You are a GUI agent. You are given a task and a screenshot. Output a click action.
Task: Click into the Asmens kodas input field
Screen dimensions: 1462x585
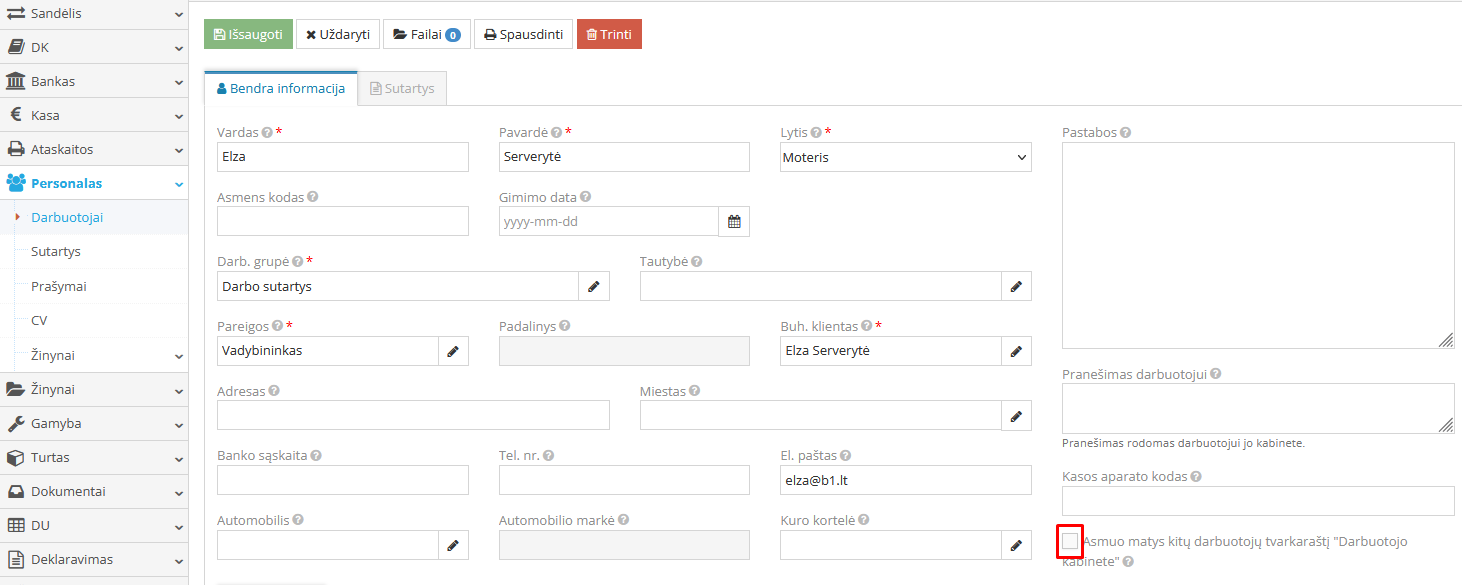(x=342, y=221)
